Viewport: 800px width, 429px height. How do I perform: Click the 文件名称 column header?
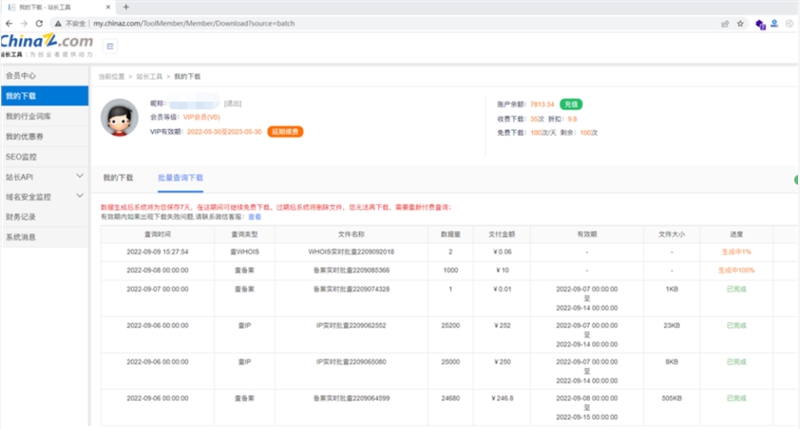[351, 234]
